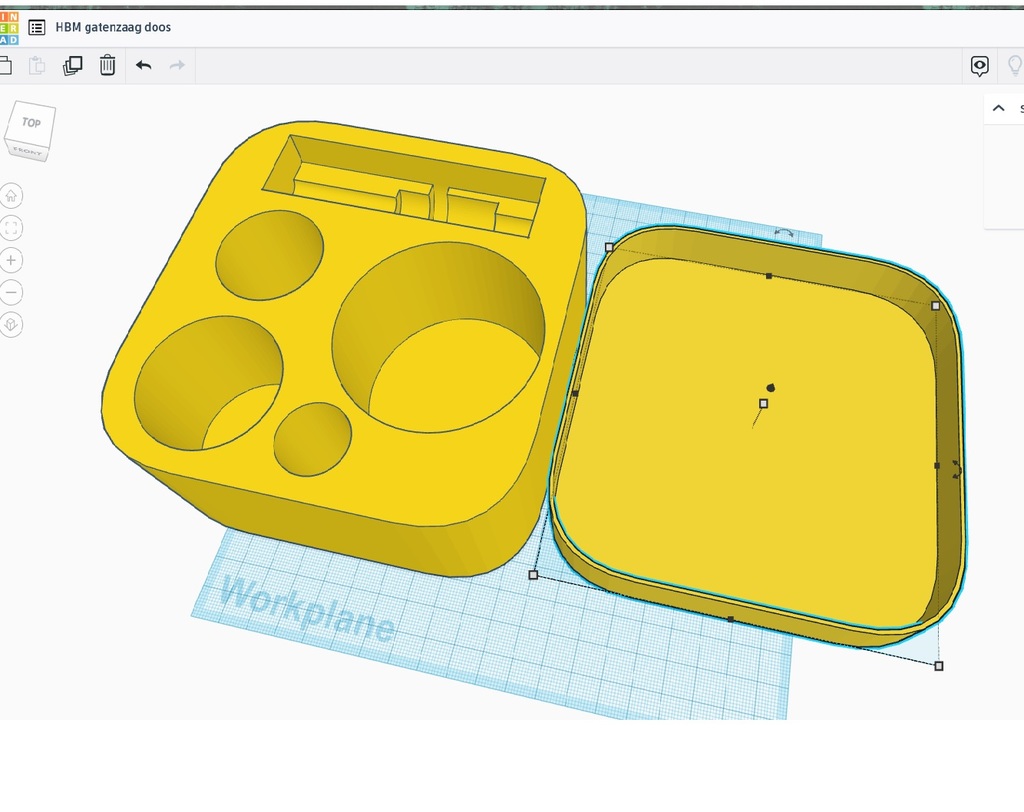Click the design properties list icon
1024x812 pixels.
37,27
